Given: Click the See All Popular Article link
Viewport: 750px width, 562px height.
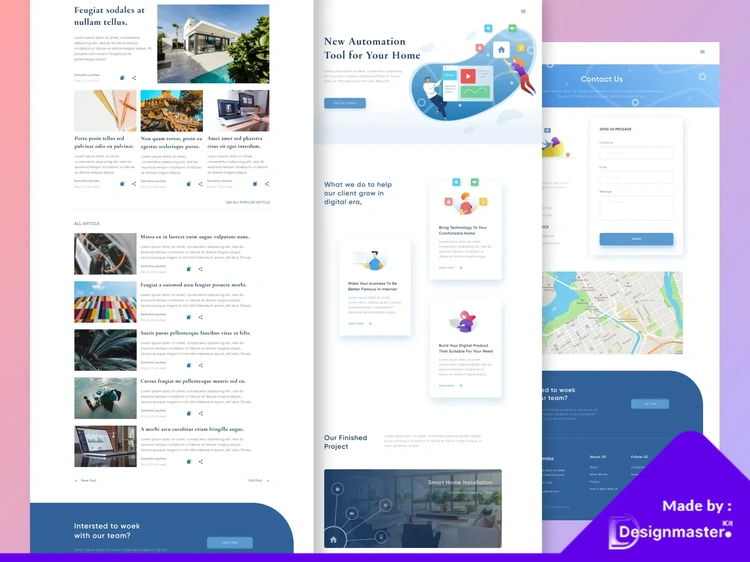Looking at the screenshot, I should (247, 202).
